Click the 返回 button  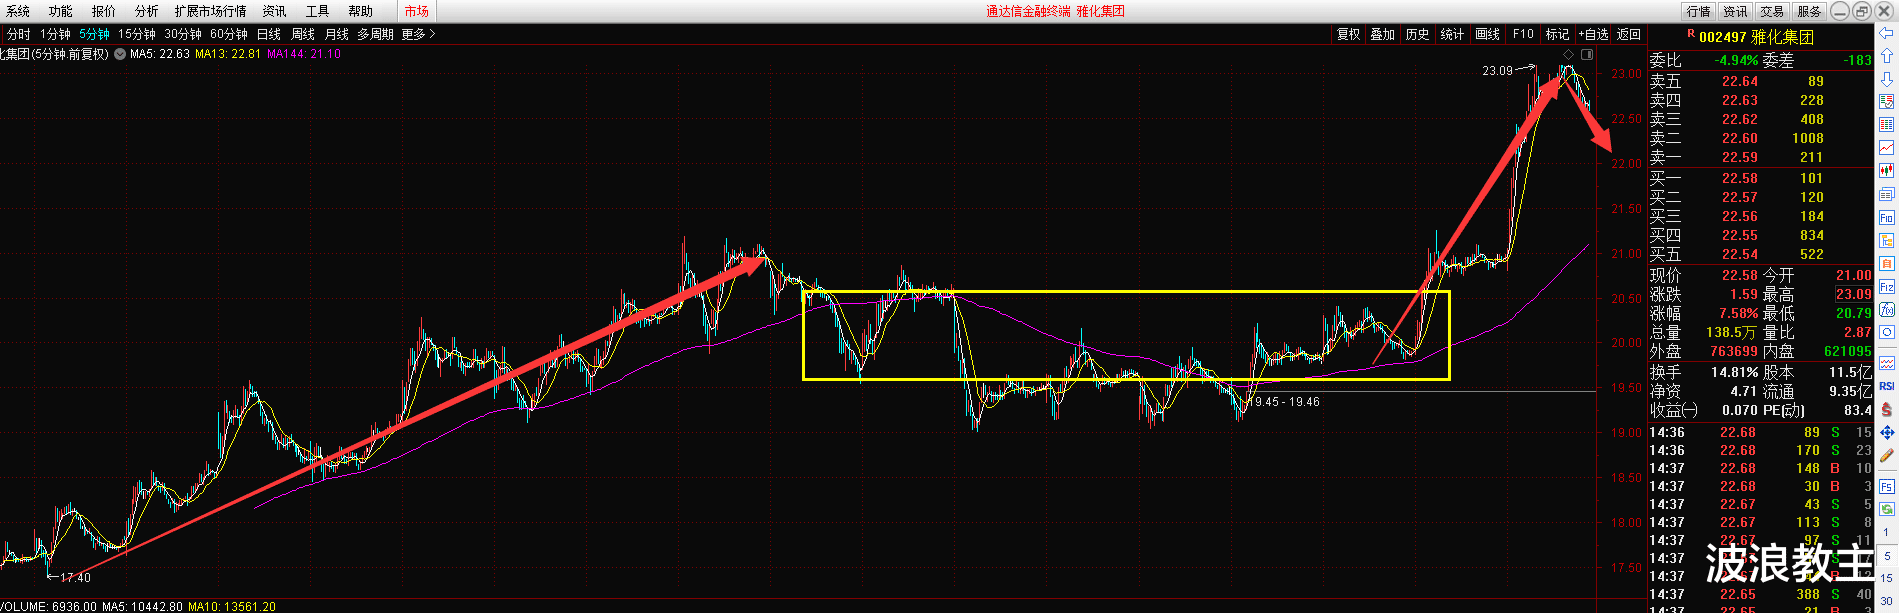tap(1629, 34)
